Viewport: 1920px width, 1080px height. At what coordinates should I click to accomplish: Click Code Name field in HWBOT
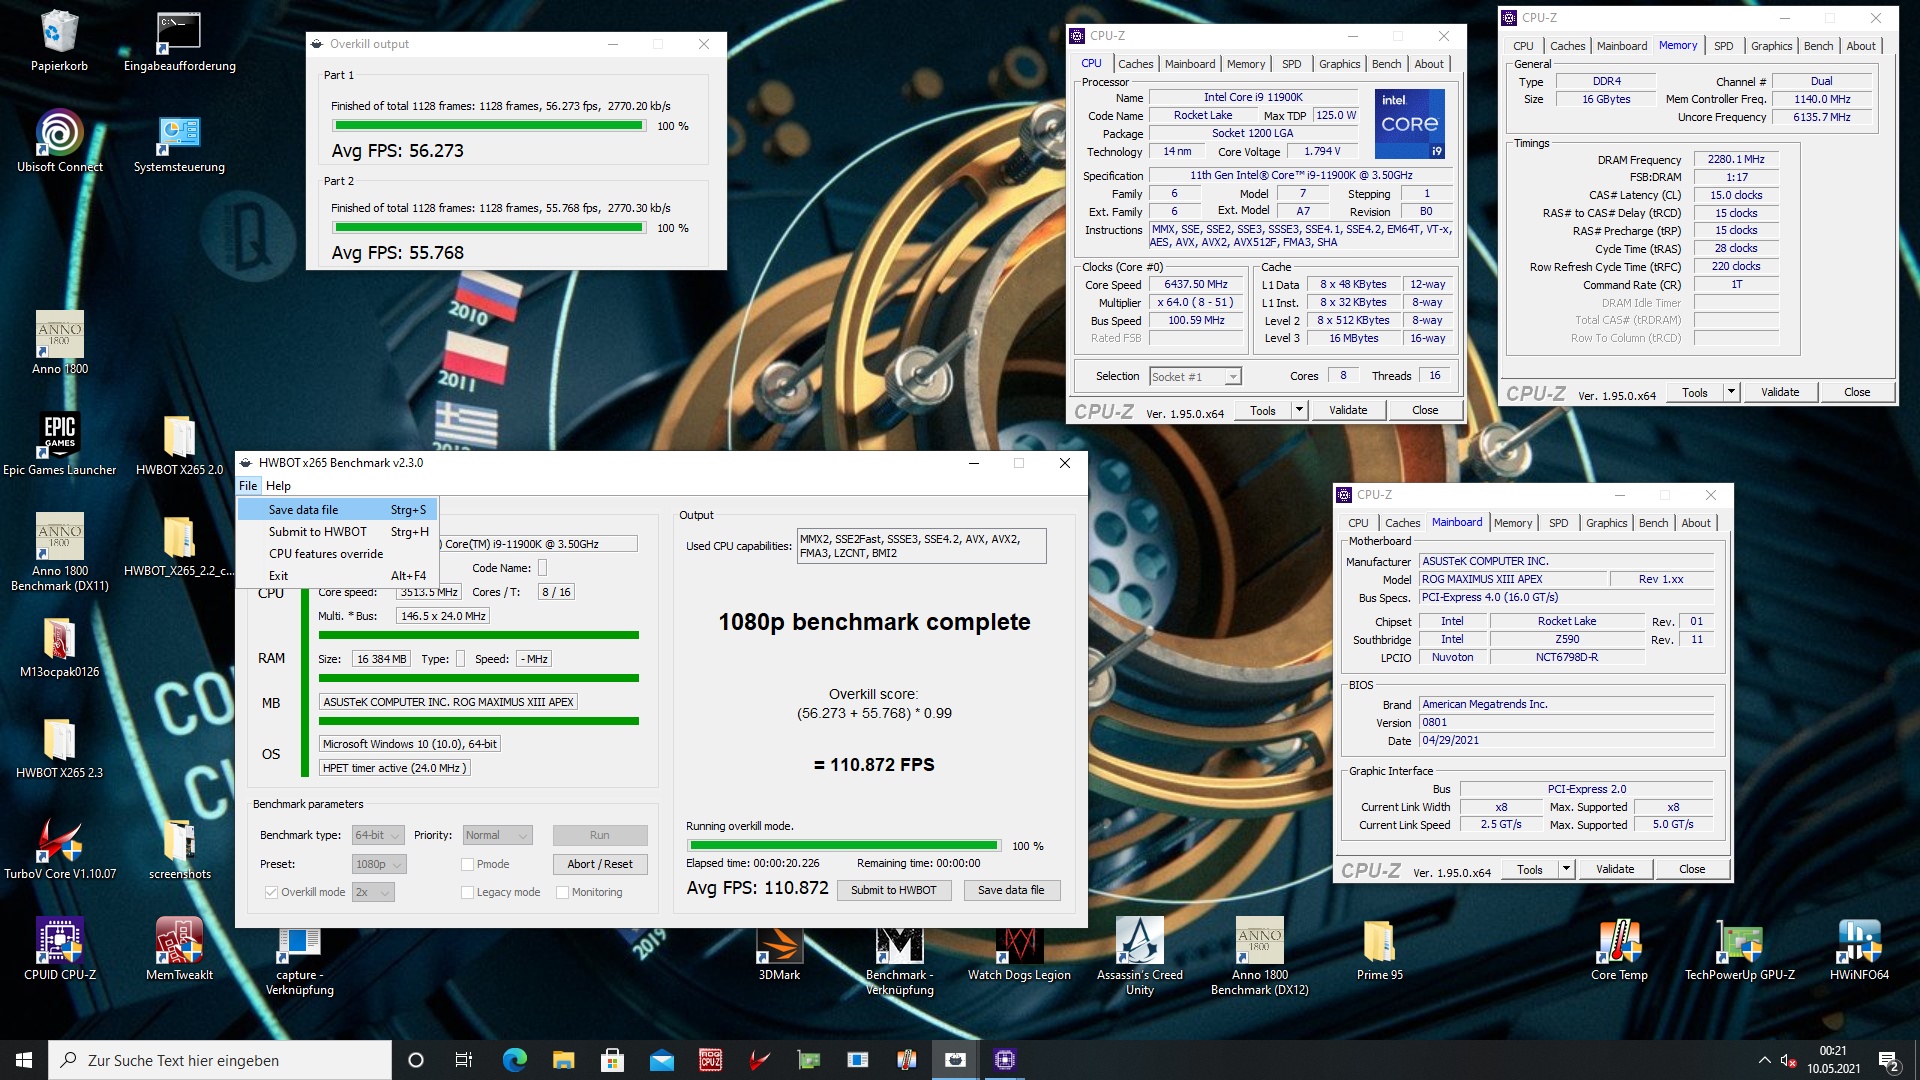(542, 568)
